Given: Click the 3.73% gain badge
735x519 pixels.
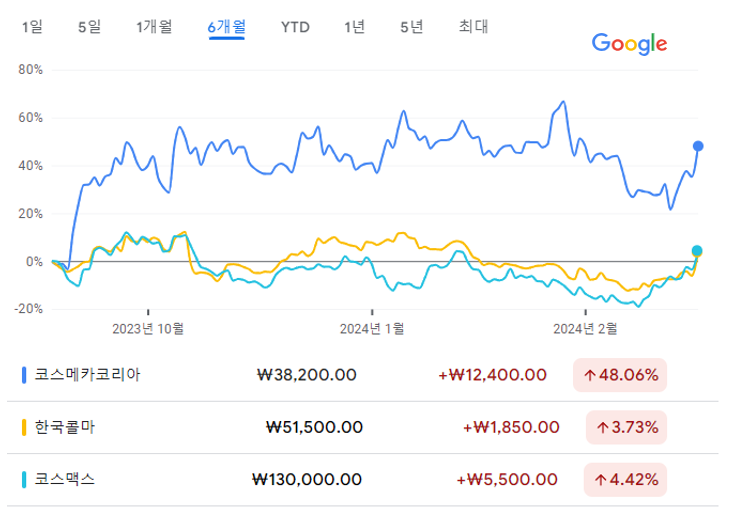Looking at the screenshot, I should tap(626, 428).
